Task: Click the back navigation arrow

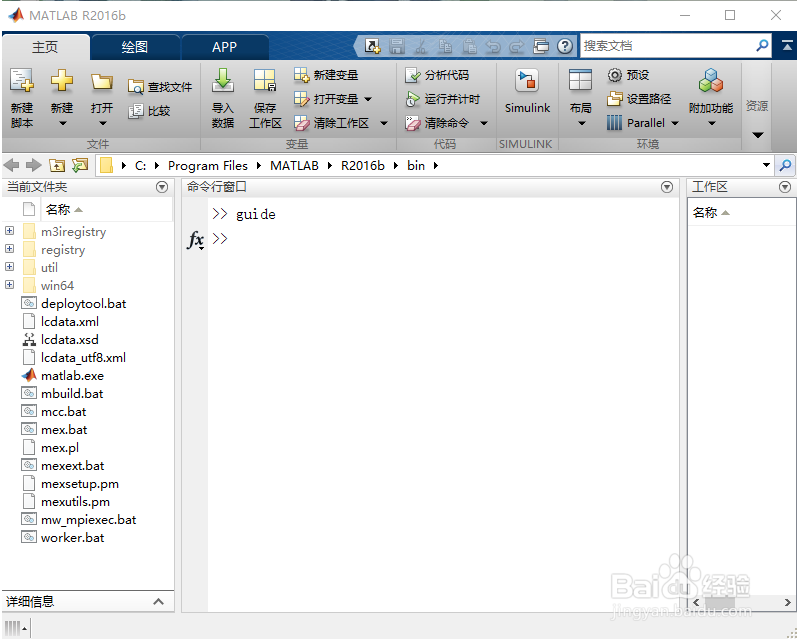Action: (x=12, y=165)
